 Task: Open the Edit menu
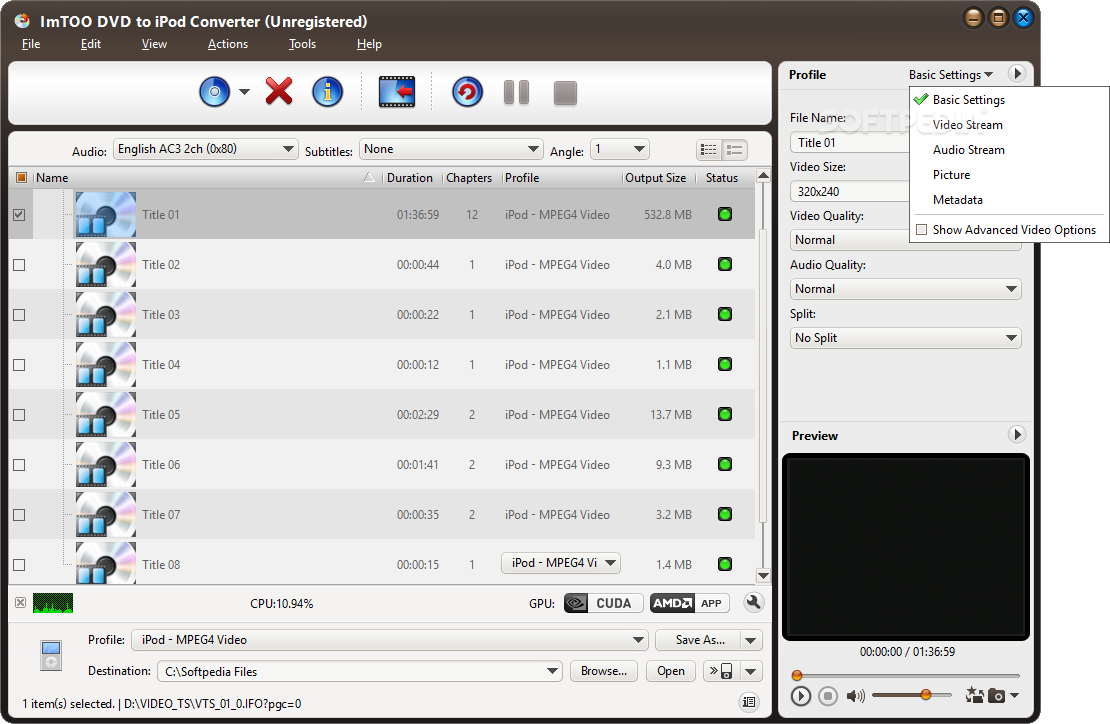pos(91,44)
